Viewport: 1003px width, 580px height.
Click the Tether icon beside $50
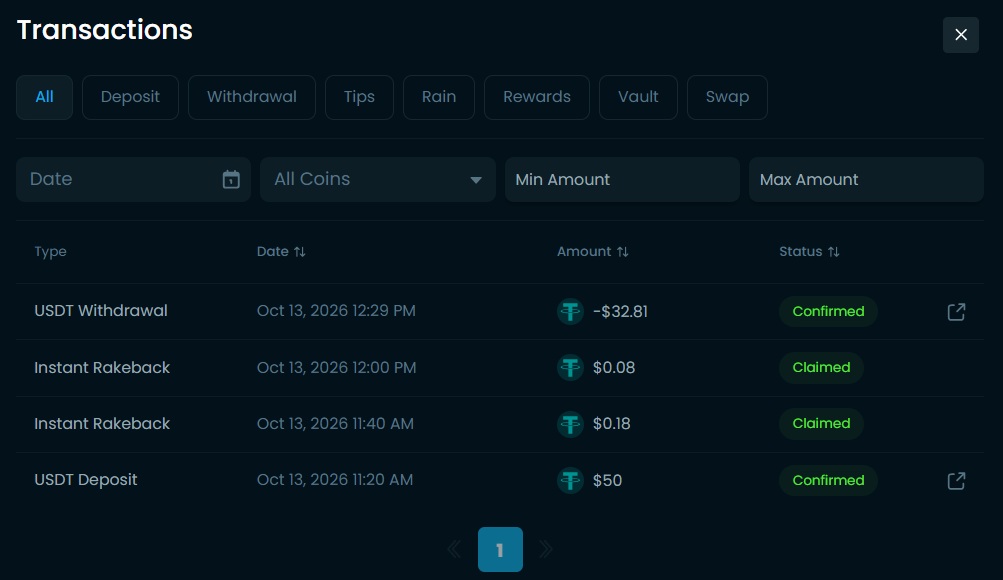coord(570,480)
